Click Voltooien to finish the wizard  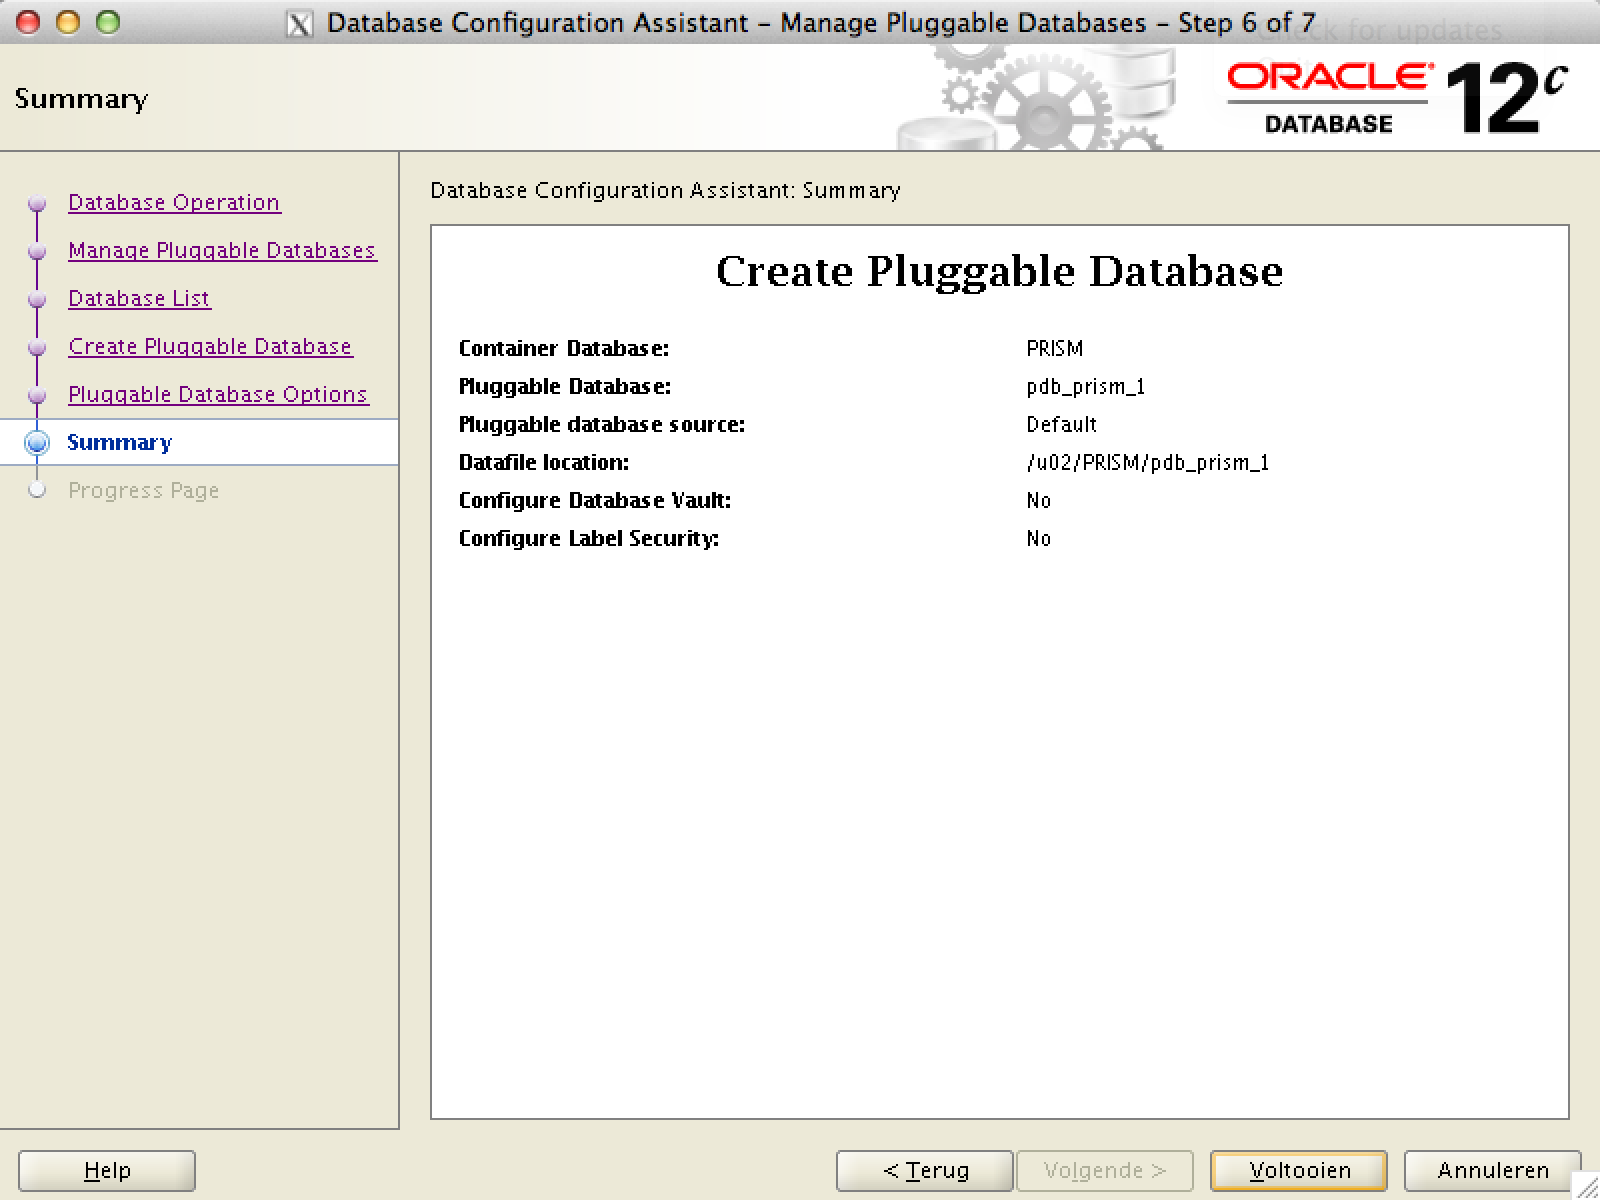1299,1170
